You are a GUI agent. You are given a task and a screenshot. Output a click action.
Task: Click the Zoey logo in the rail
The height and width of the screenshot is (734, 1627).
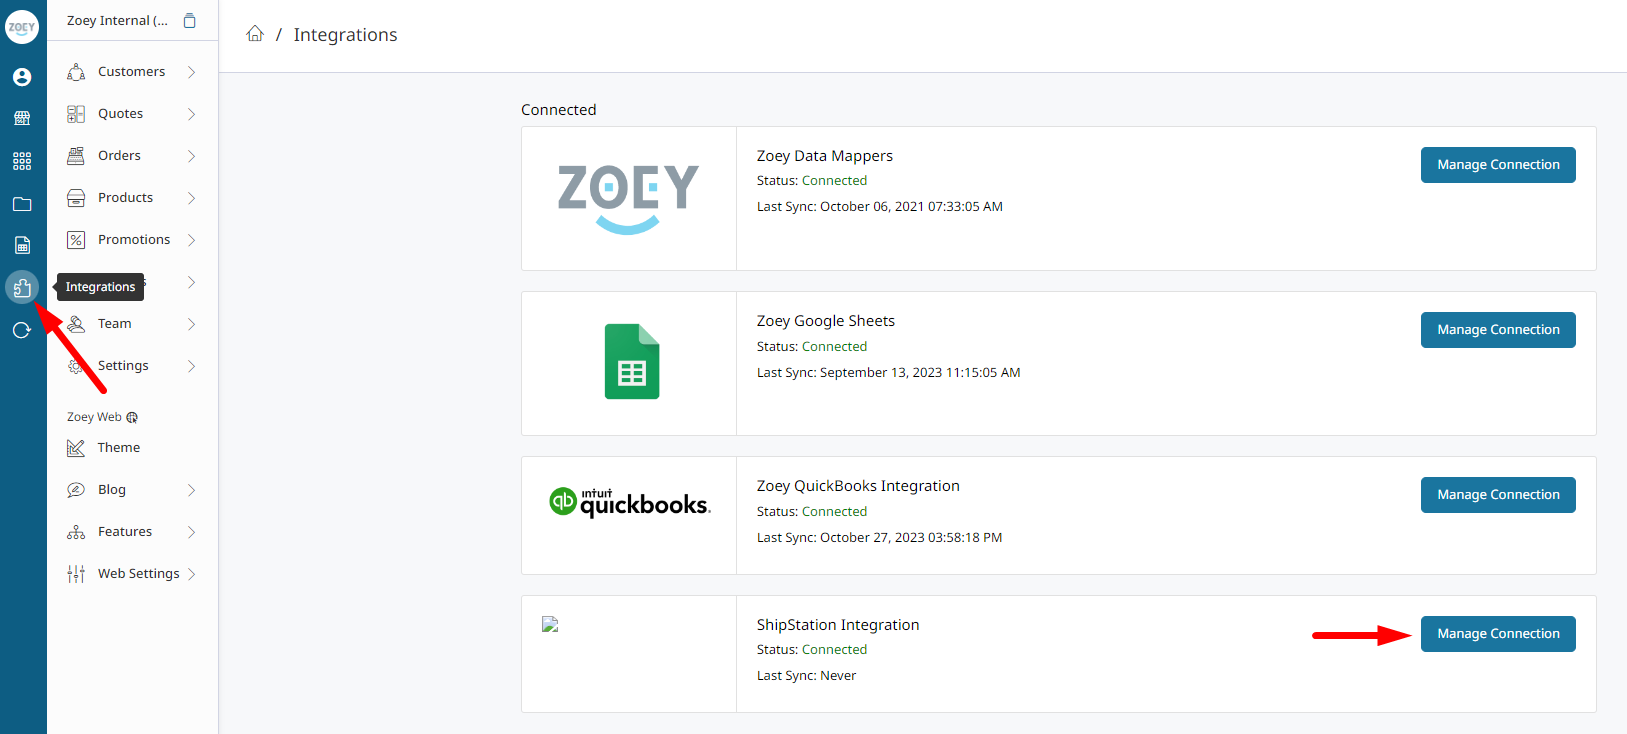coord(22,27)
